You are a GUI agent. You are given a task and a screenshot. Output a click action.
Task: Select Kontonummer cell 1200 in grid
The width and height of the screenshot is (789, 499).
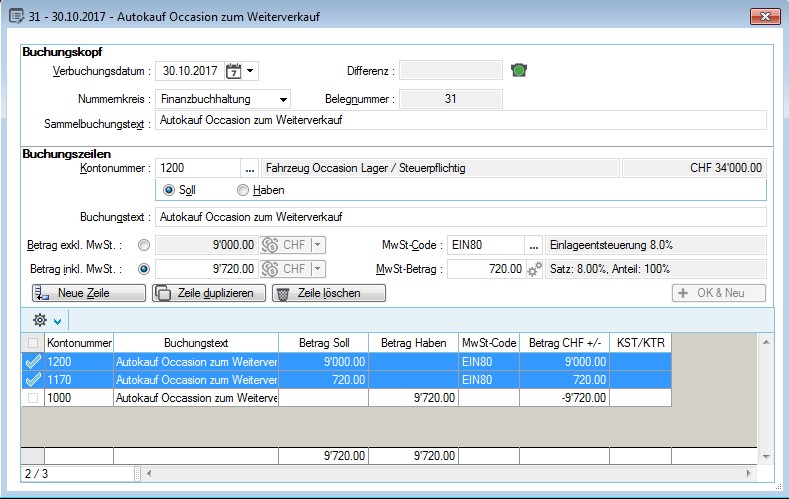tap(79, 362)
